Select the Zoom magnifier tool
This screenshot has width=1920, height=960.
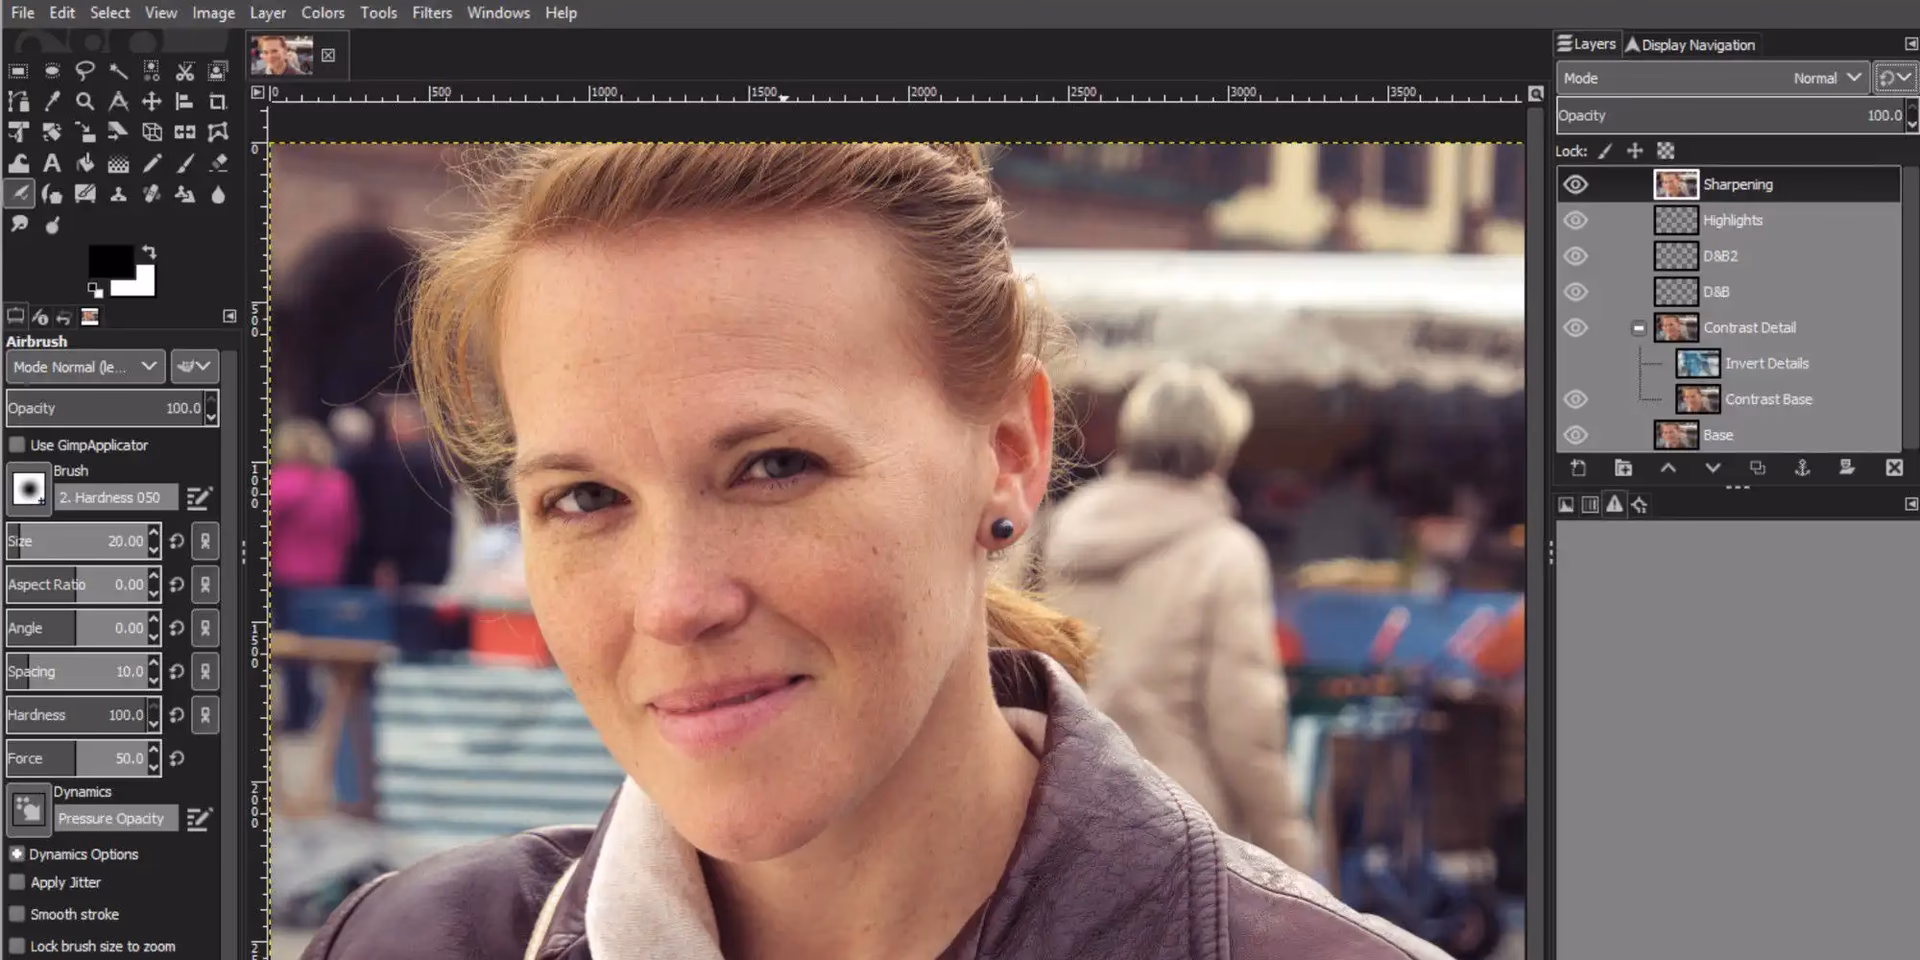(85, 101)
